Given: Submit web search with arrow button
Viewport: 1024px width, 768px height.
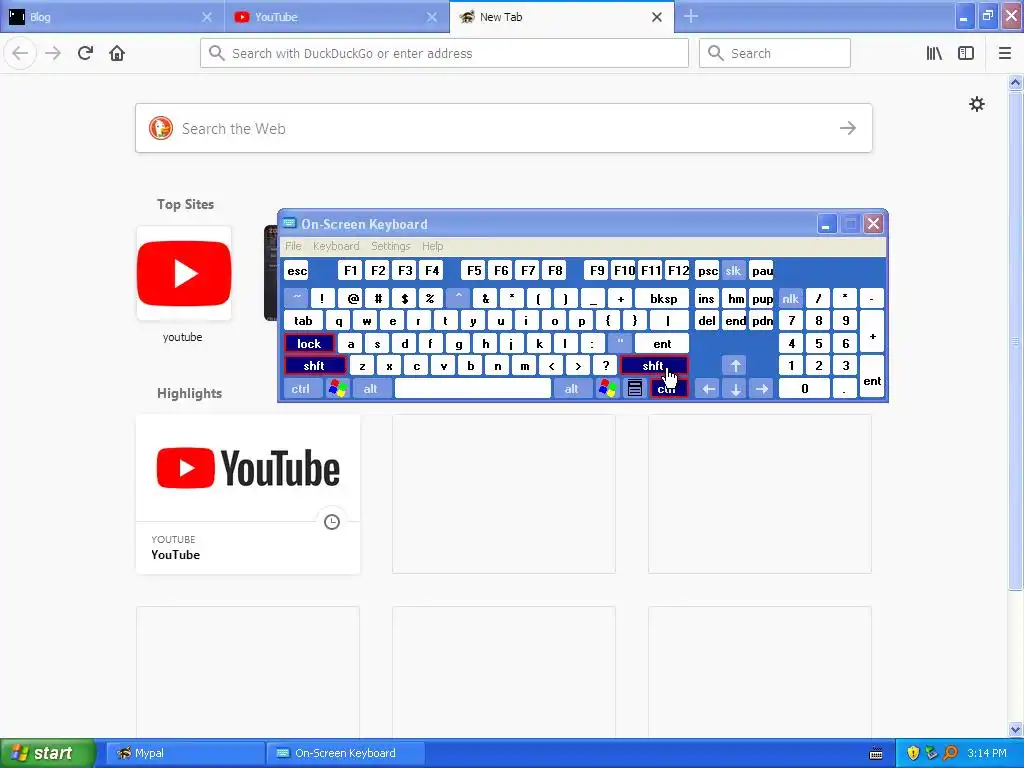Looking at the screenshot, I should [848, 128].
